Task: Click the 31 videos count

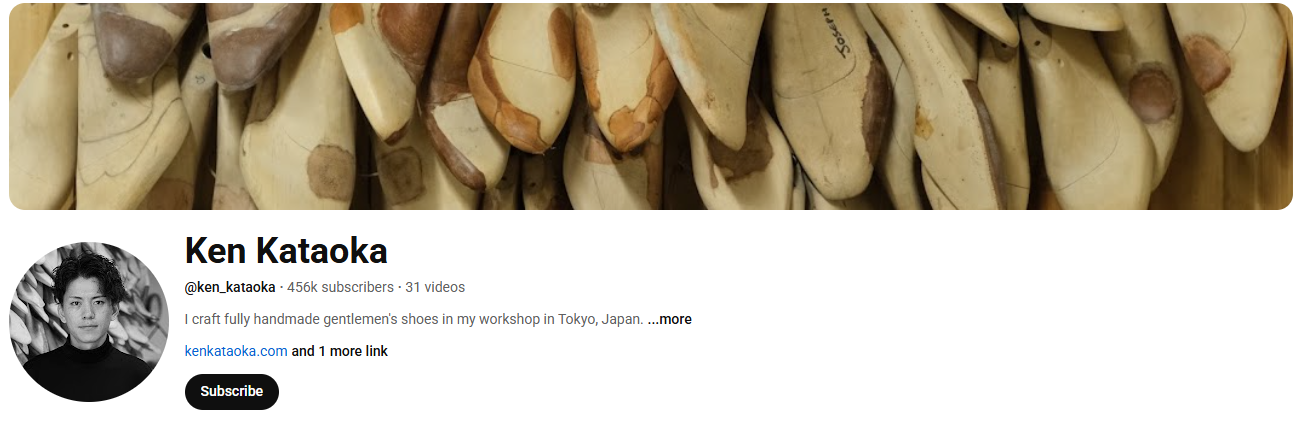Action: pos(435,287)
